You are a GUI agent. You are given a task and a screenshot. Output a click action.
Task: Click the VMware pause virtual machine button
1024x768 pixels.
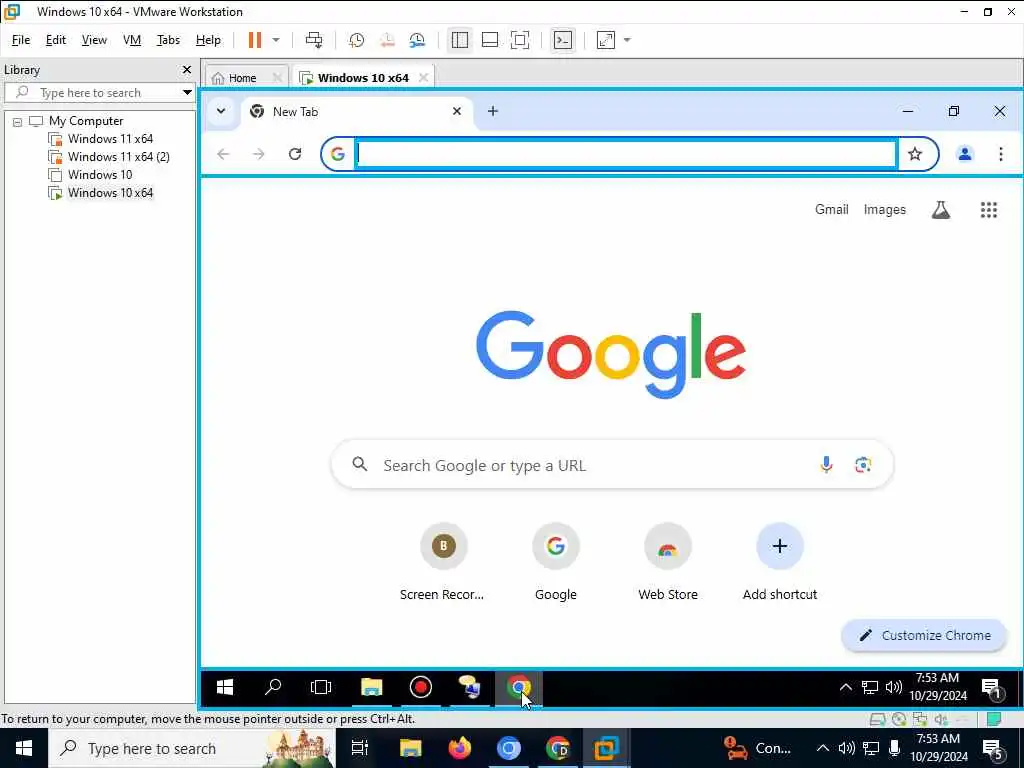point(255,40)
